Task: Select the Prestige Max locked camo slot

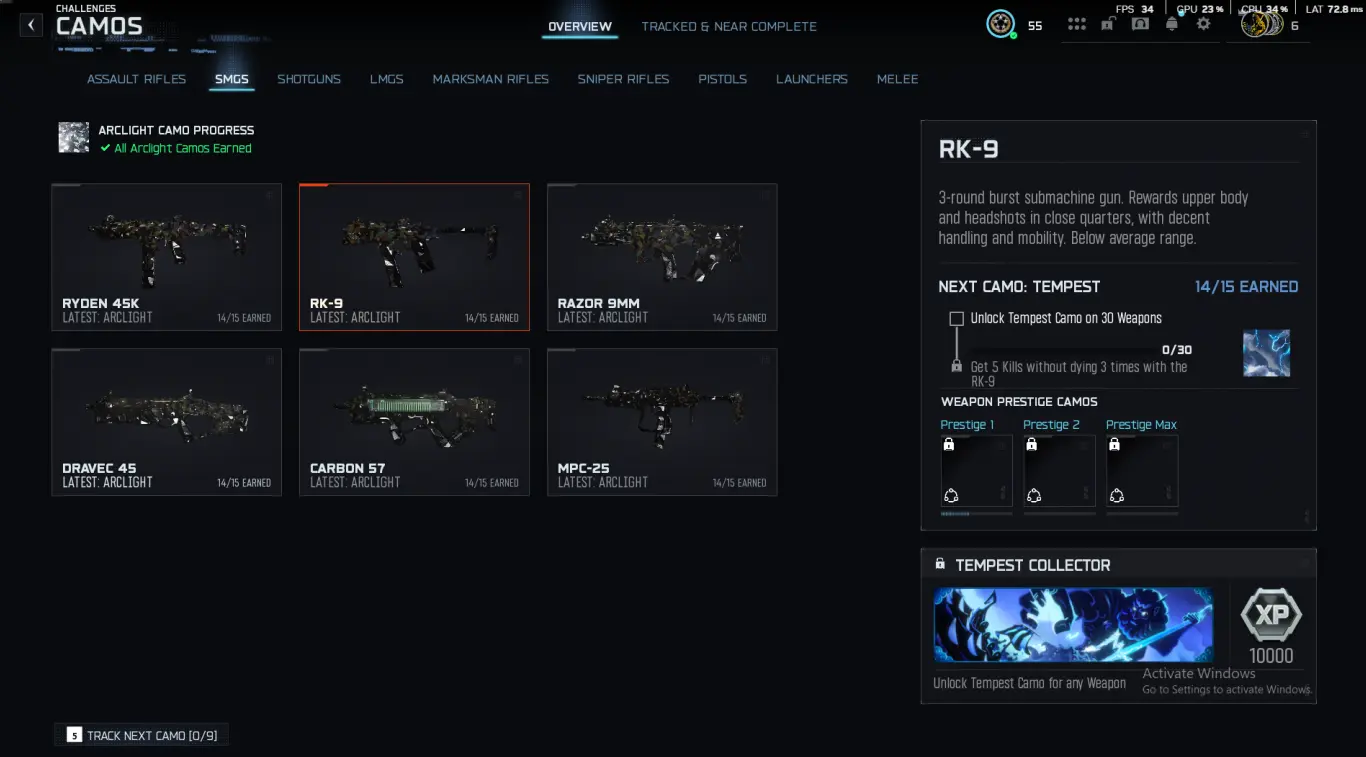Action: (x=1142, y=471)
